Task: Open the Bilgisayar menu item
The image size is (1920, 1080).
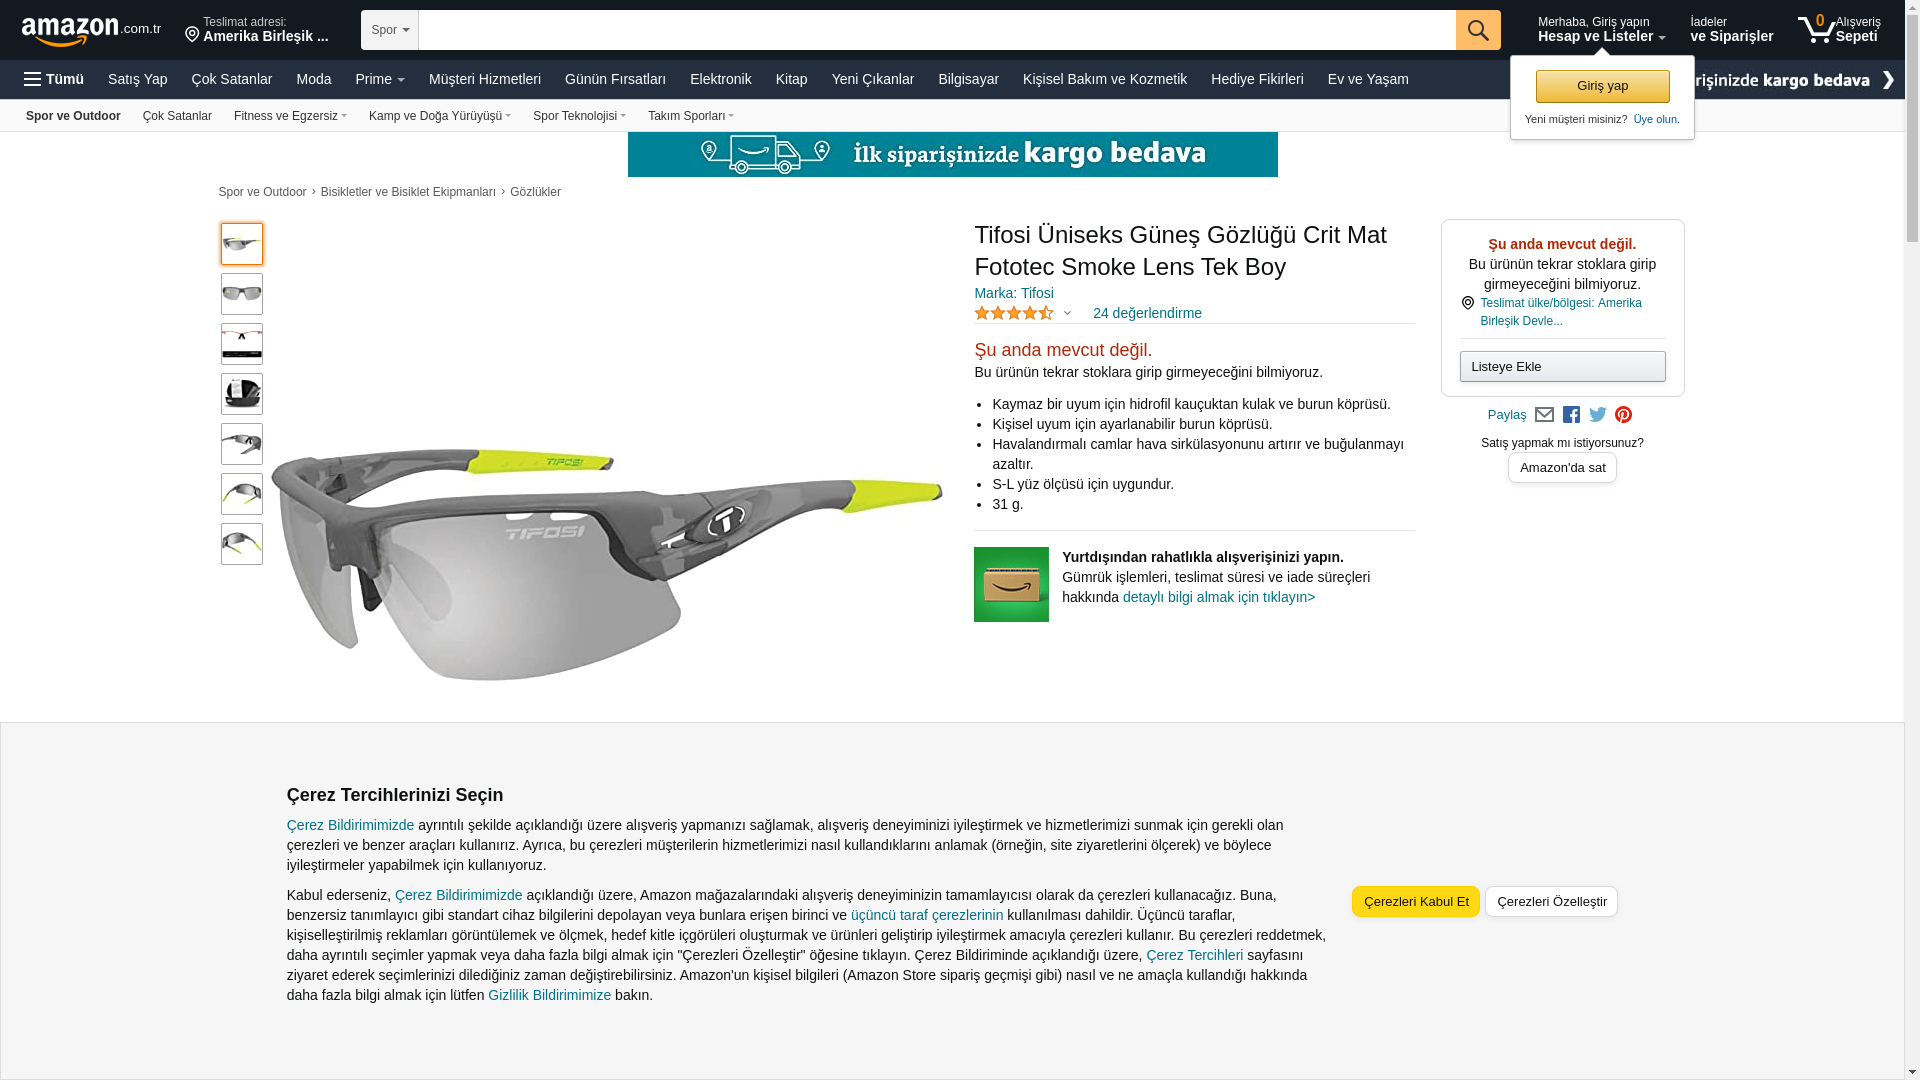Action: pos(968,79)
